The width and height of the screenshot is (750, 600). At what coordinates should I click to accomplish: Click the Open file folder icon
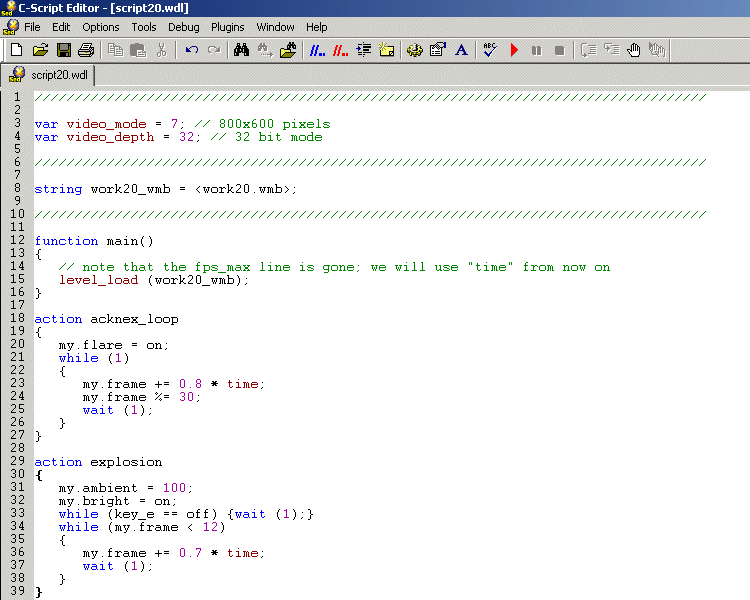[x=40, y=50]
